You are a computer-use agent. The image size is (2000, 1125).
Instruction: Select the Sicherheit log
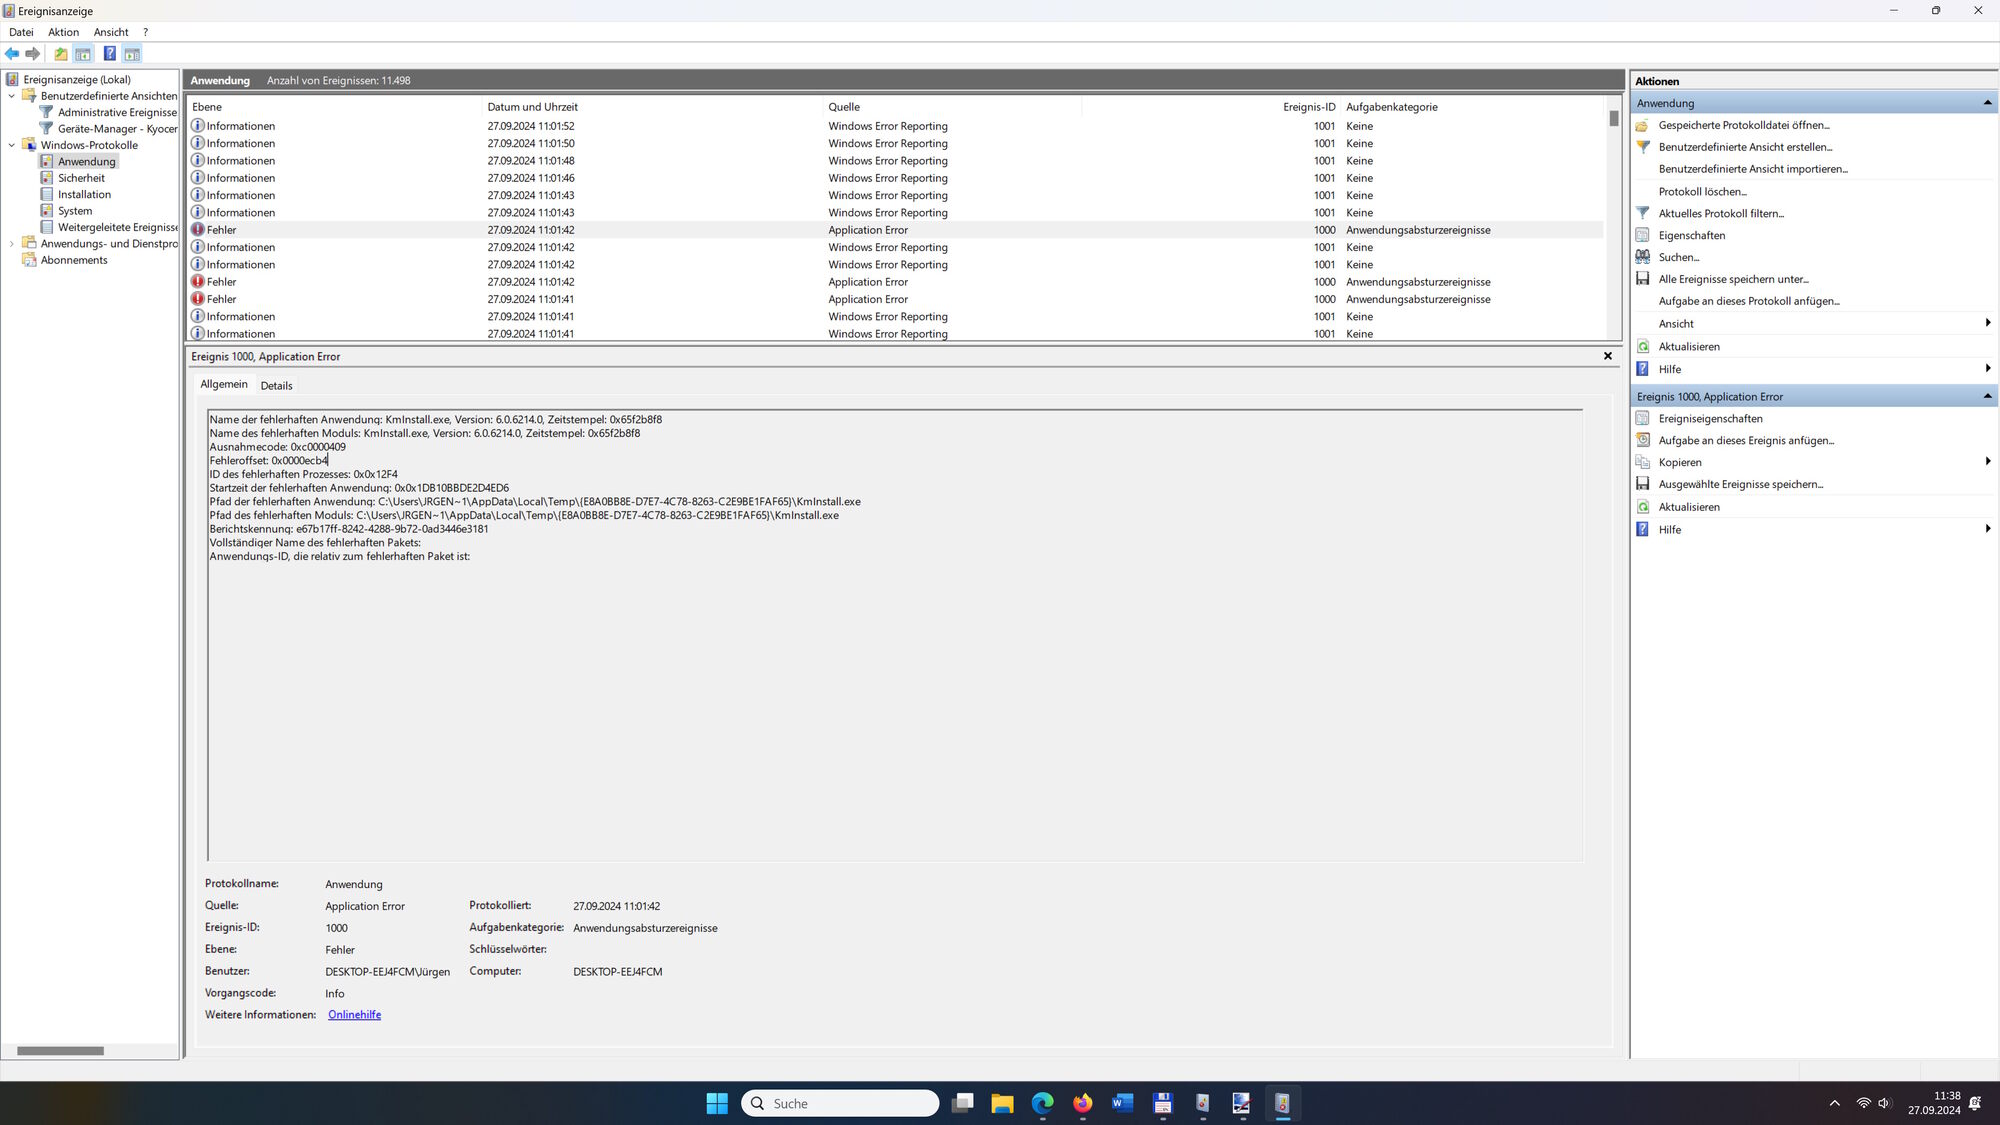[x=81, y=178]
